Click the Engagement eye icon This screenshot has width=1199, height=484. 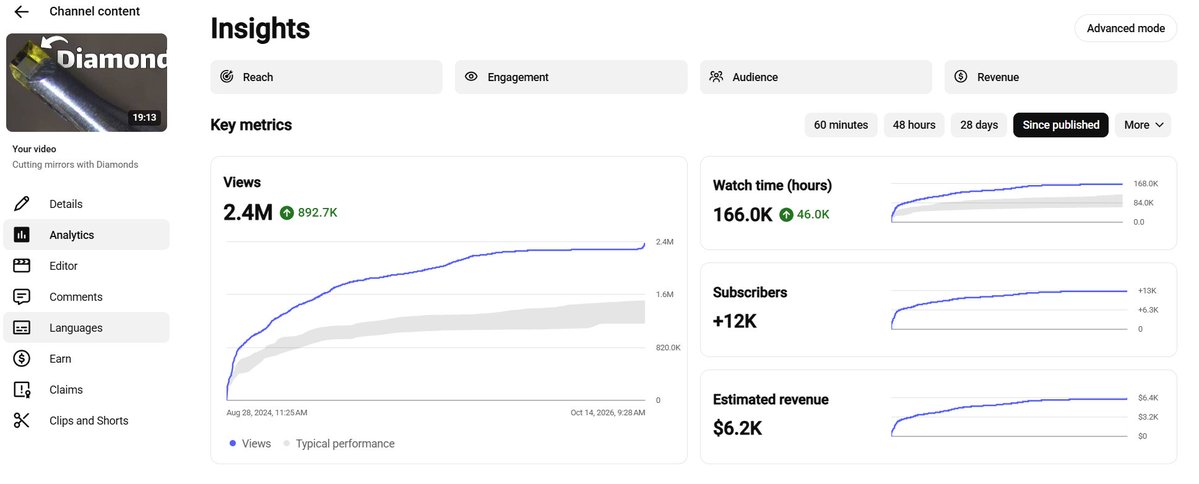tap(471, 76)
